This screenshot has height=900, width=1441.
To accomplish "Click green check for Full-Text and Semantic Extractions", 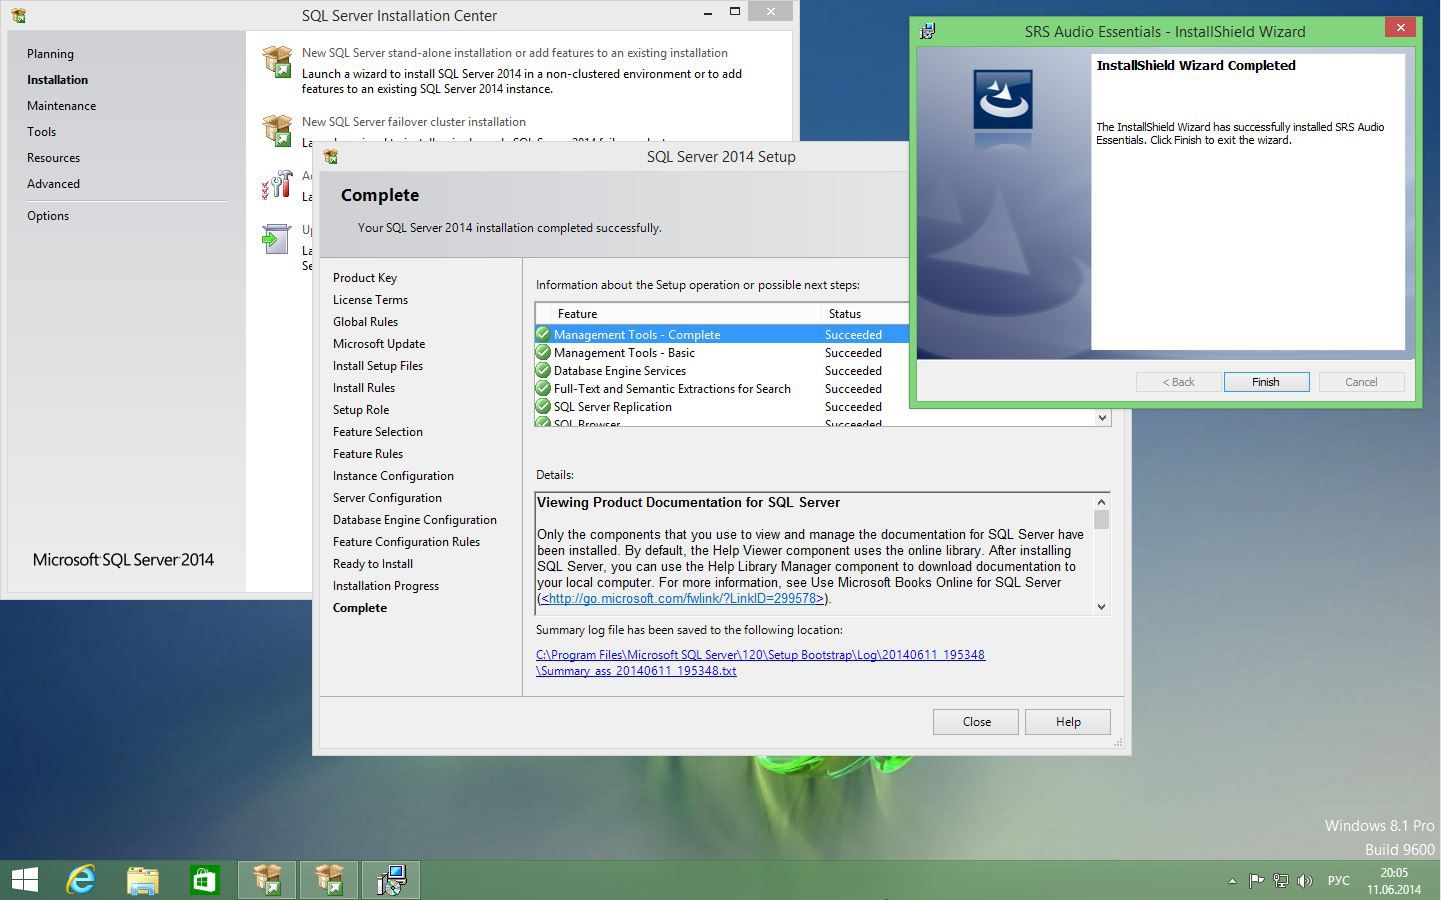I will [543, 388].
